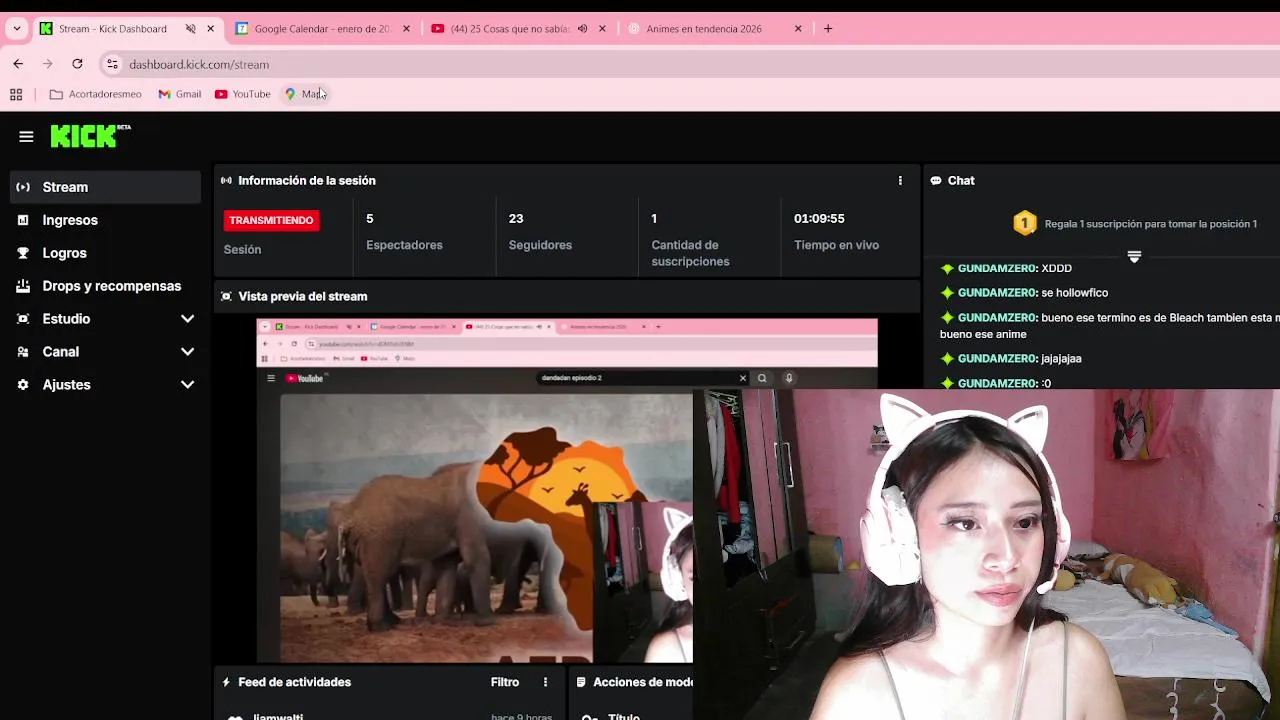Open the Acortadoresmeo bookmark folder
1280x720 pixels.
[96, 94]
